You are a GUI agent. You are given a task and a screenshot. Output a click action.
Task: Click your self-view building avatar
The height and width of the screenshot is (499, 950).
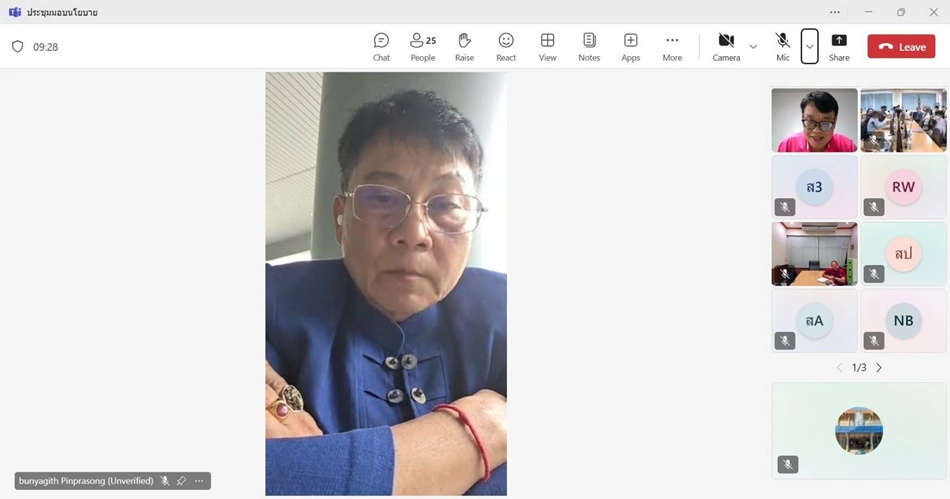859,431
